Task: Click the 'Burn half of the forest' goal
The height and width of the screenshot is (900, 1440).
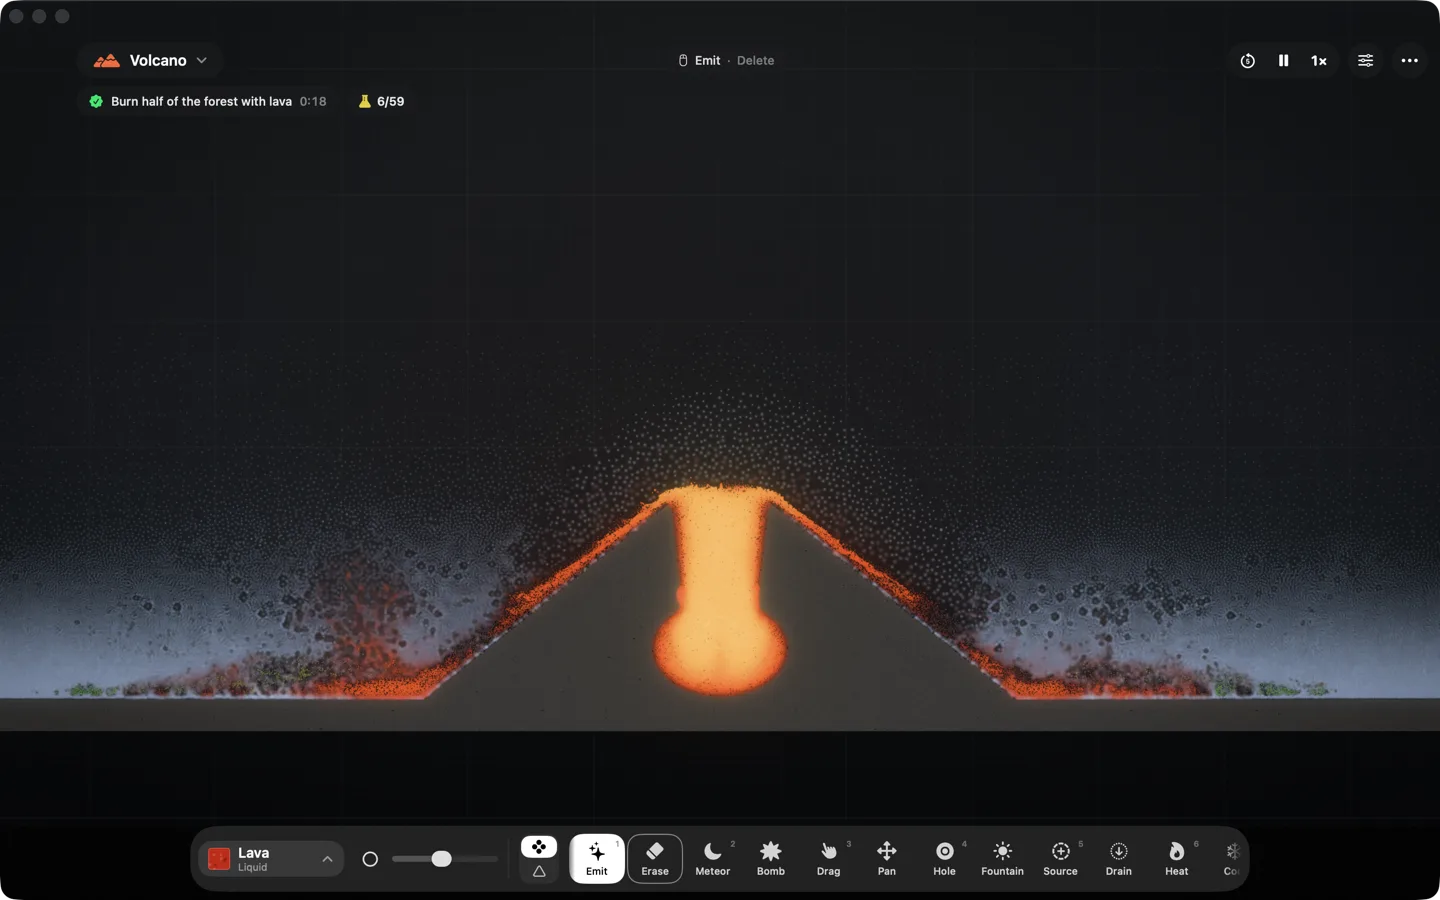Action: 201,101
